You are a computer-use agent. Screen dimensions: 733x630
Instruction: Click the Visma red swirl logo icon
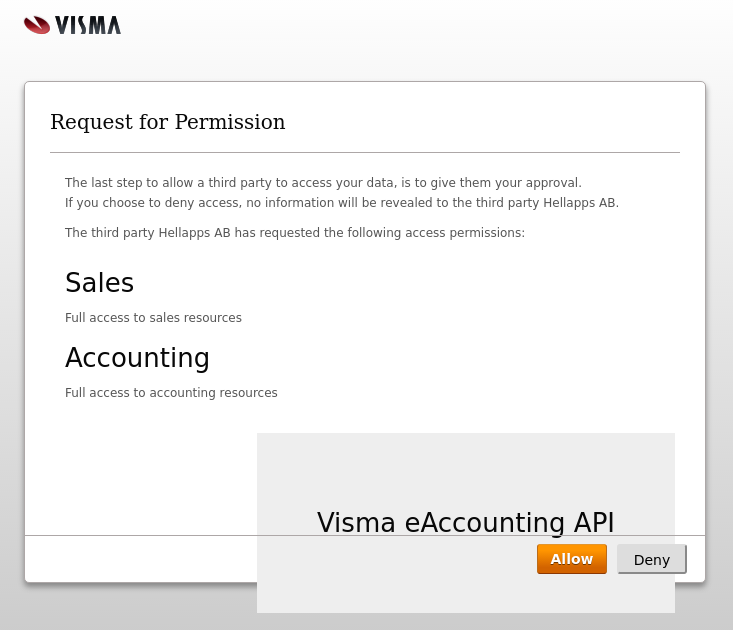tap(37, 25)
